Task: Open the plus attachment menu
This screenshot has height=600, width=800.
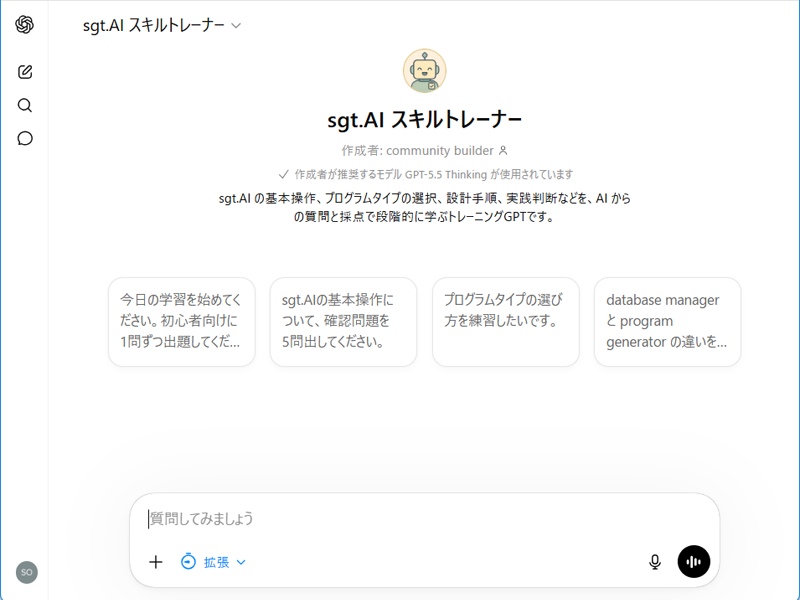Action: 156,562
